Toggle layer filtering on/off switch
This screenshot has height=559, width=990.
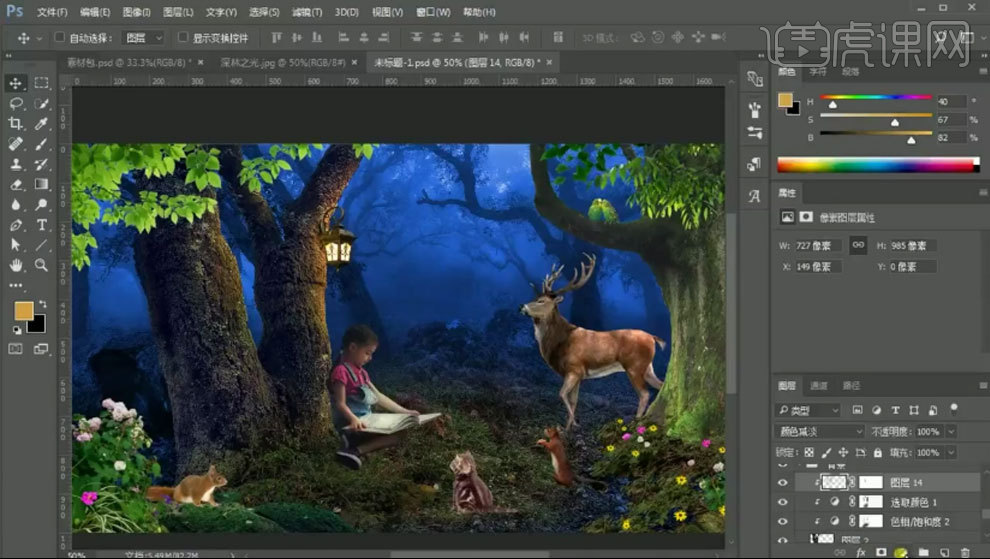(954, 409)
